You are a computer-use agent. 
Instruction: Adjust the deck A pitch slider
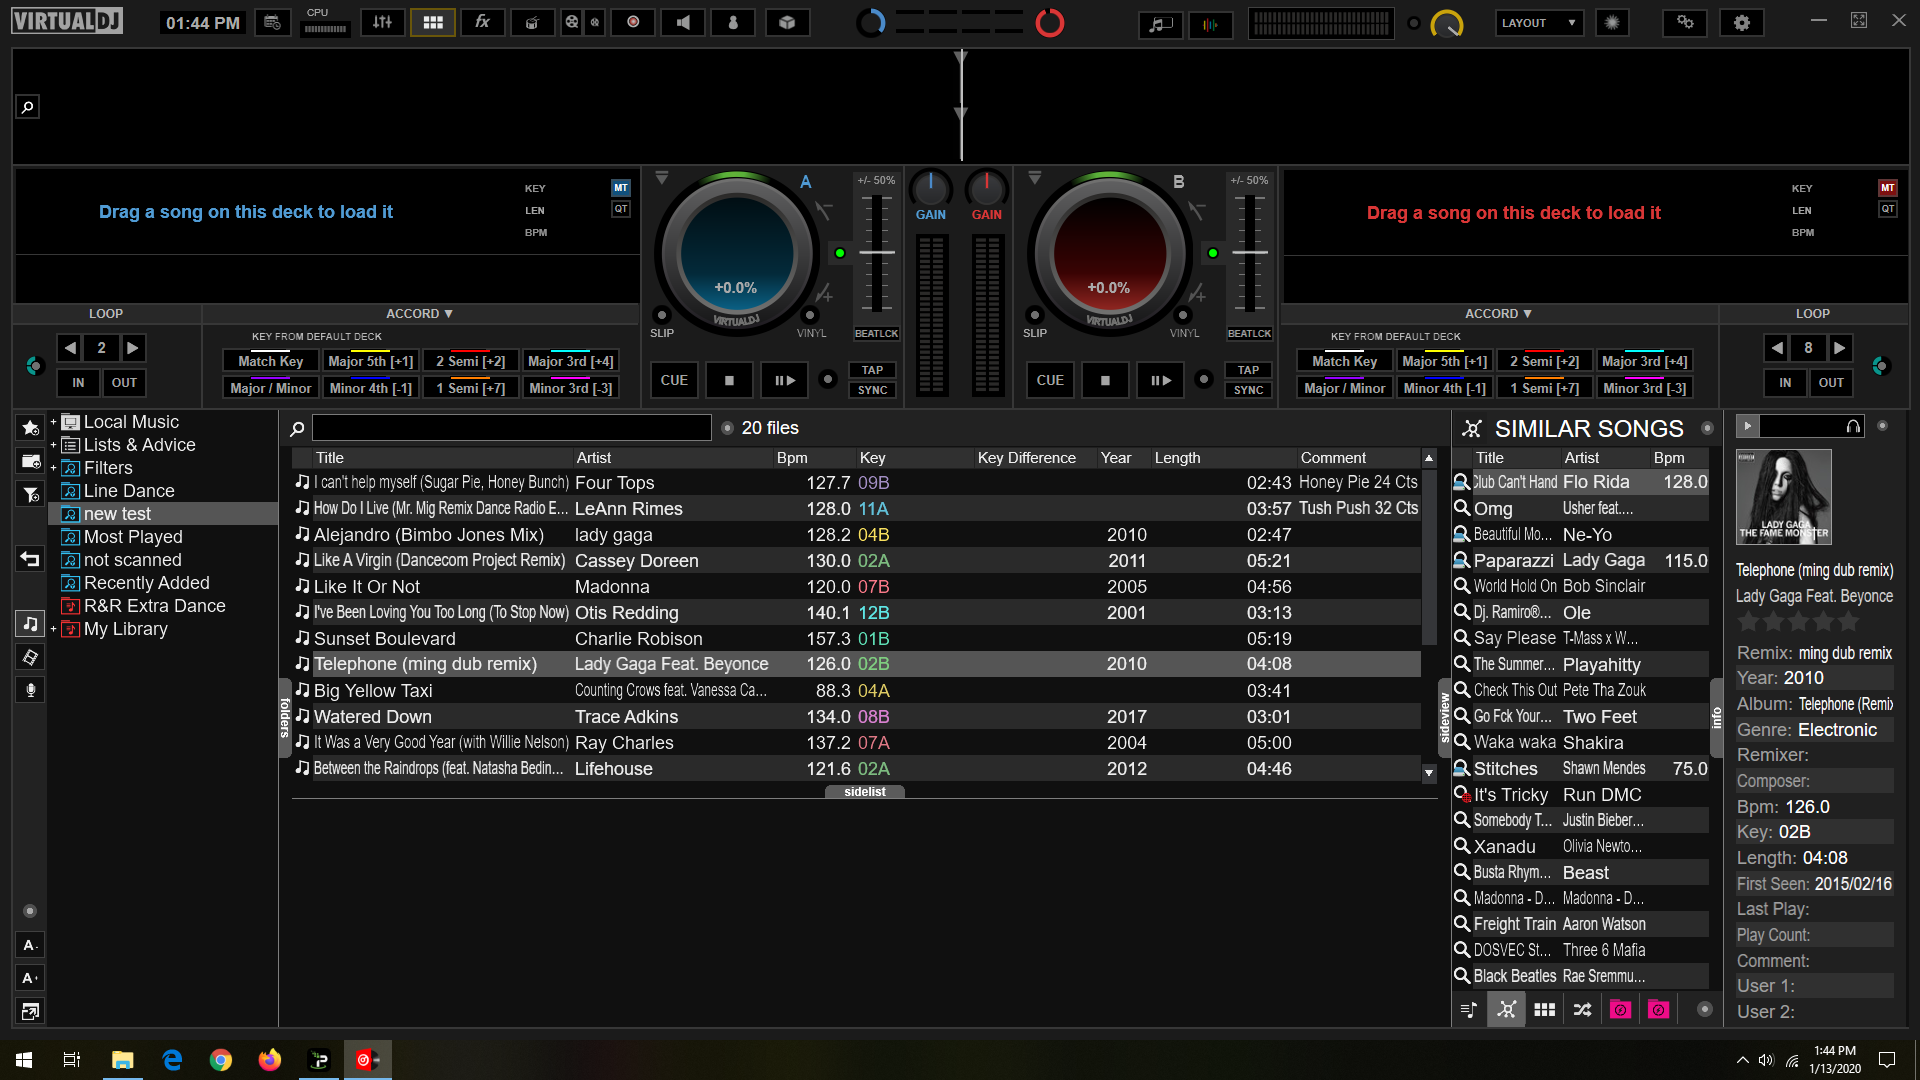click(877, 252)
